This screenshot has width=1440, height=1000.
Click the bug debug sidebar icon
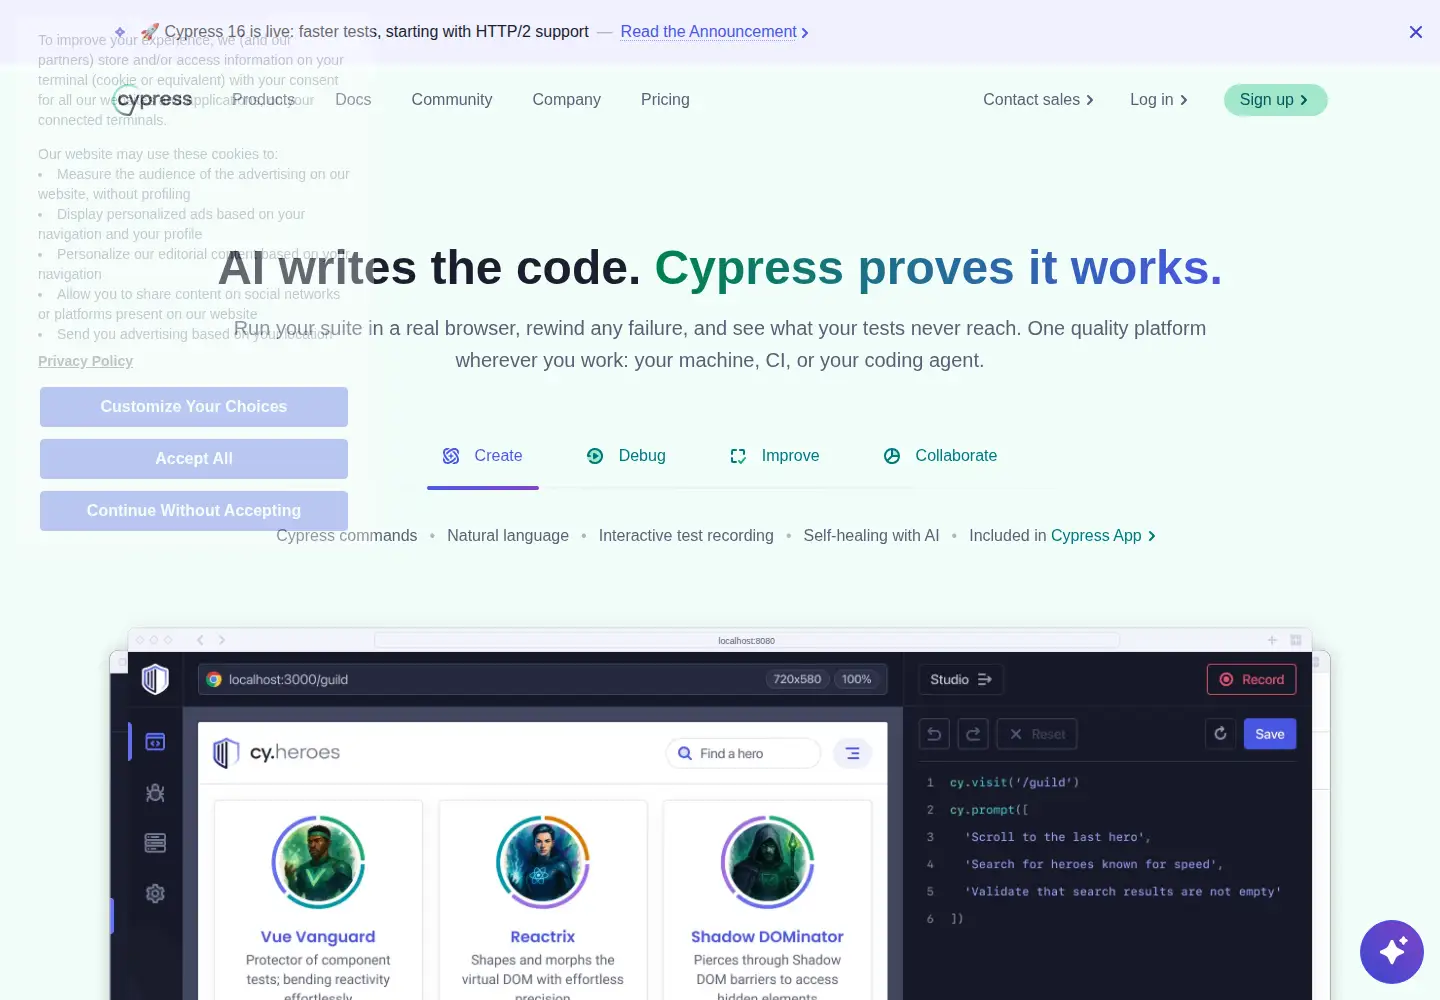coord(155,793)
